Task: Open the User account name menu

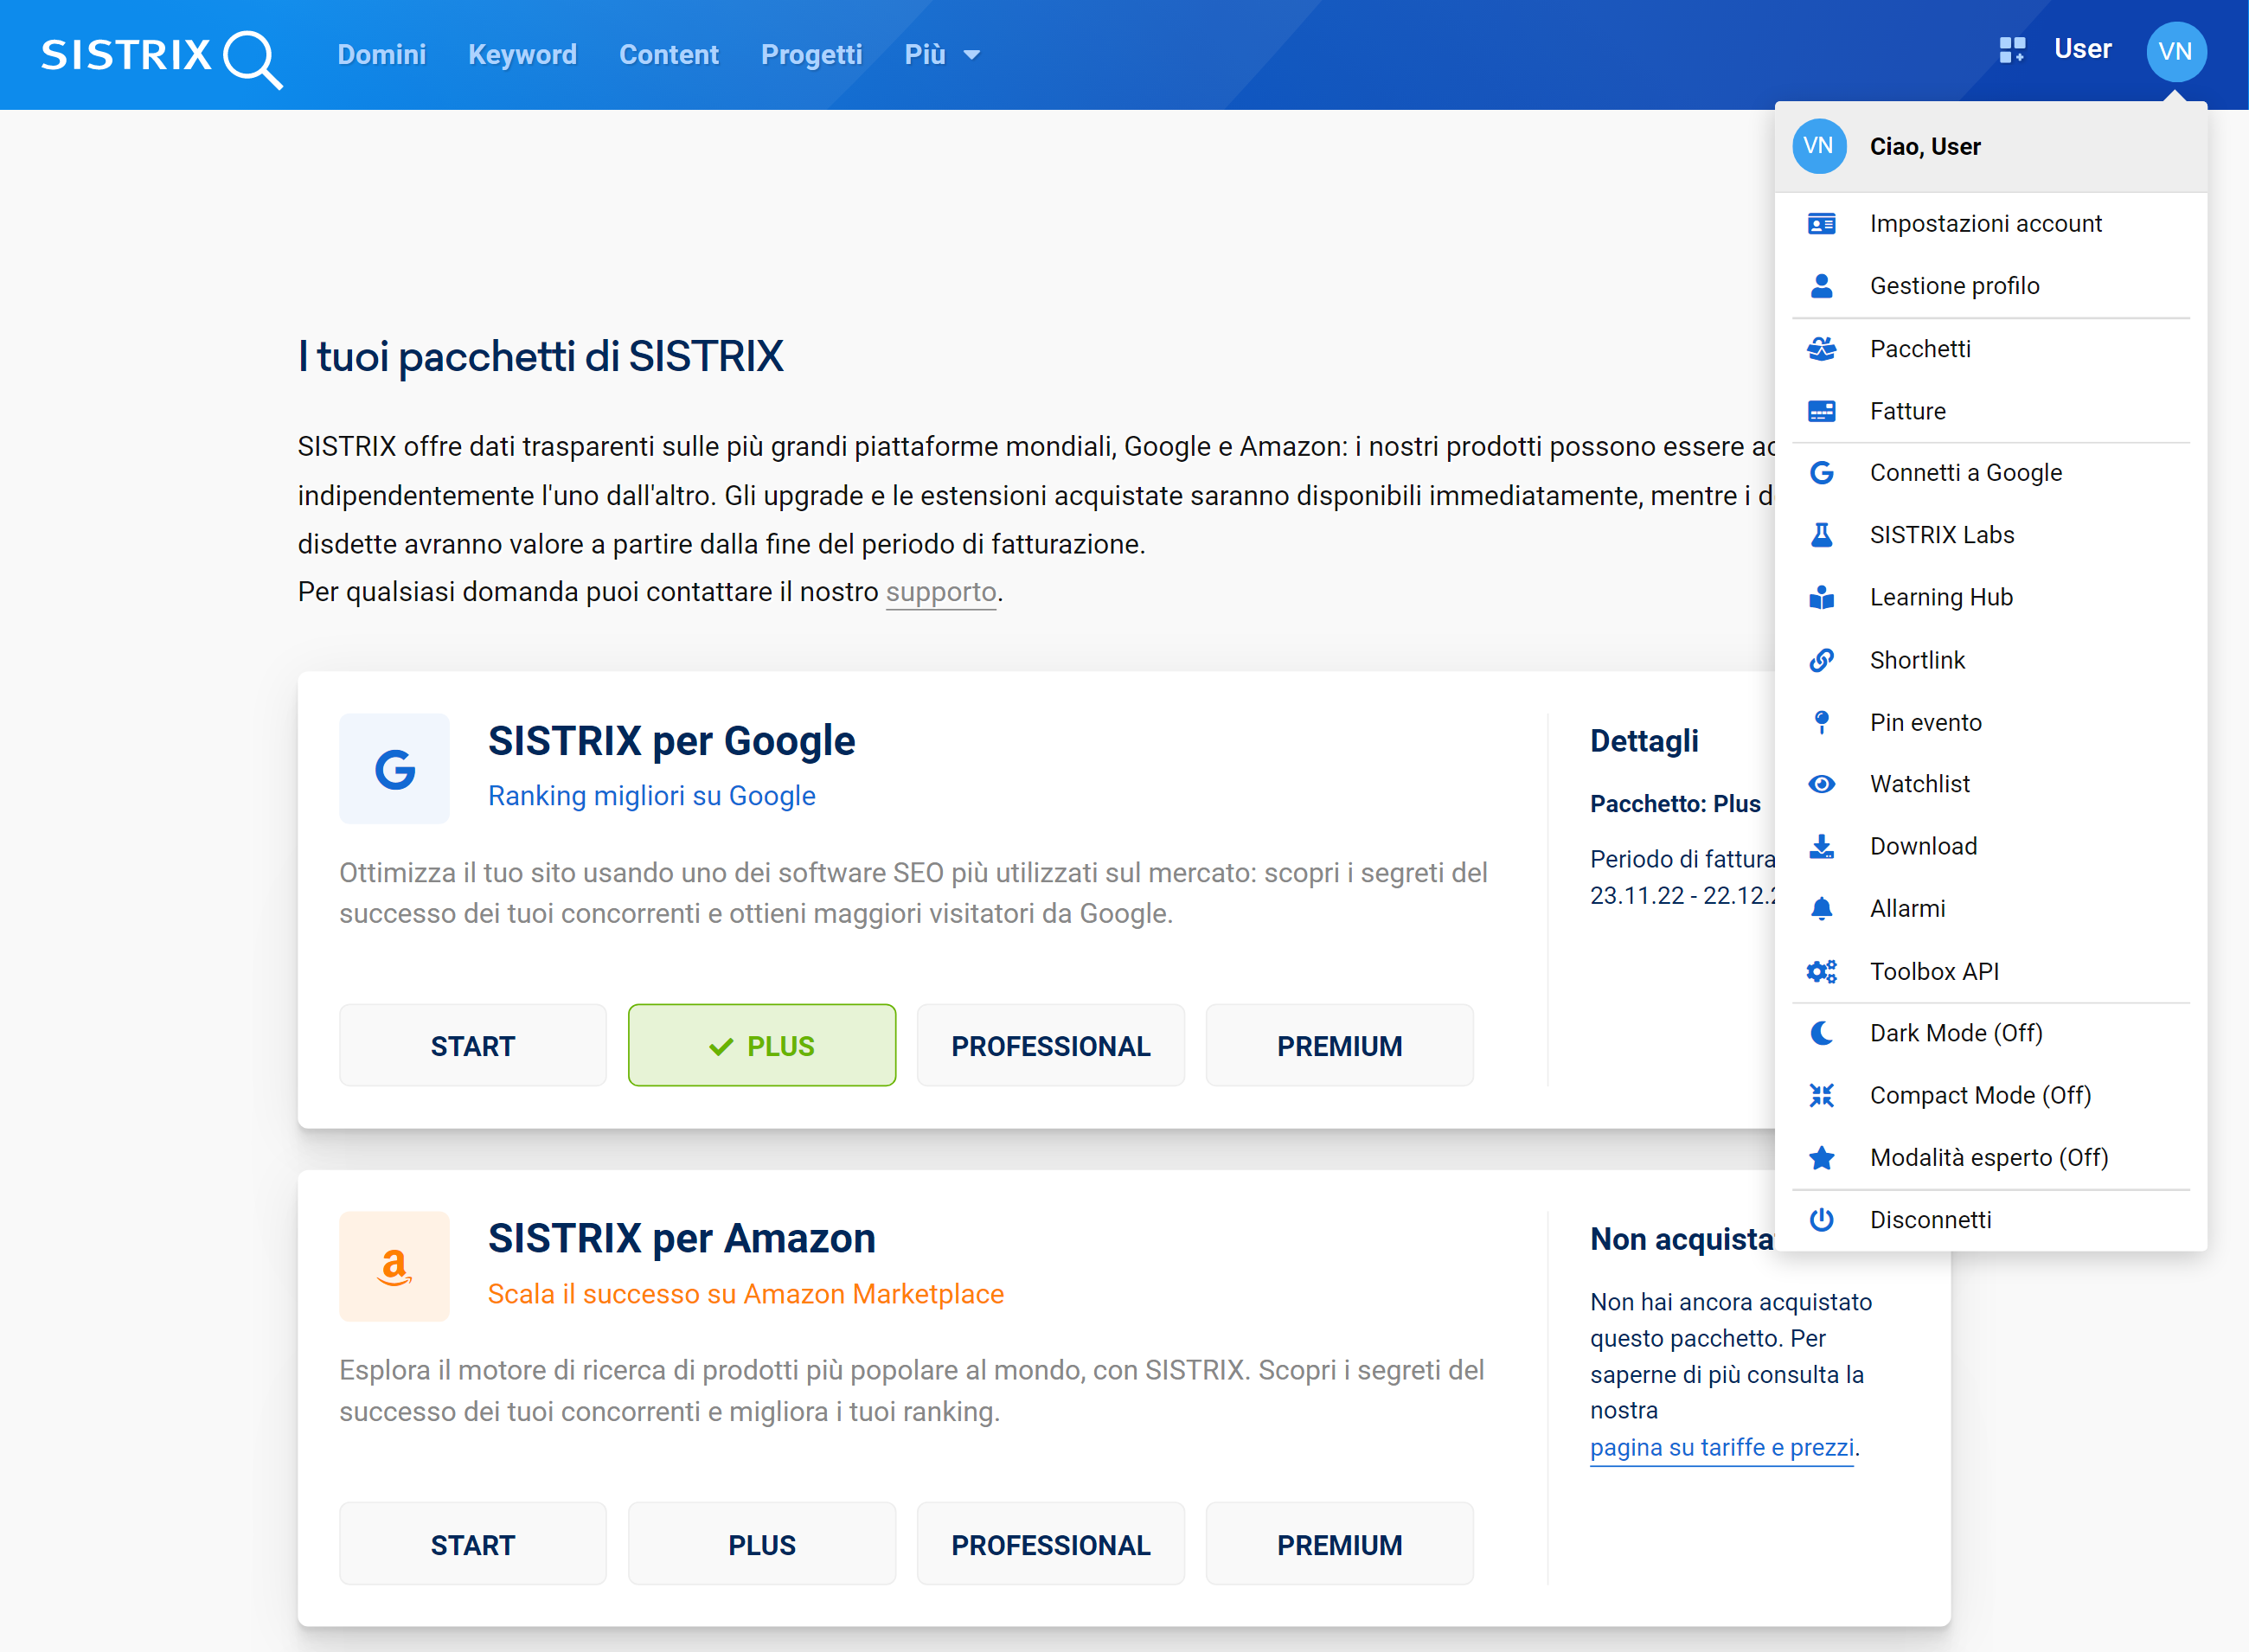Action: [x=2082, y=49]
